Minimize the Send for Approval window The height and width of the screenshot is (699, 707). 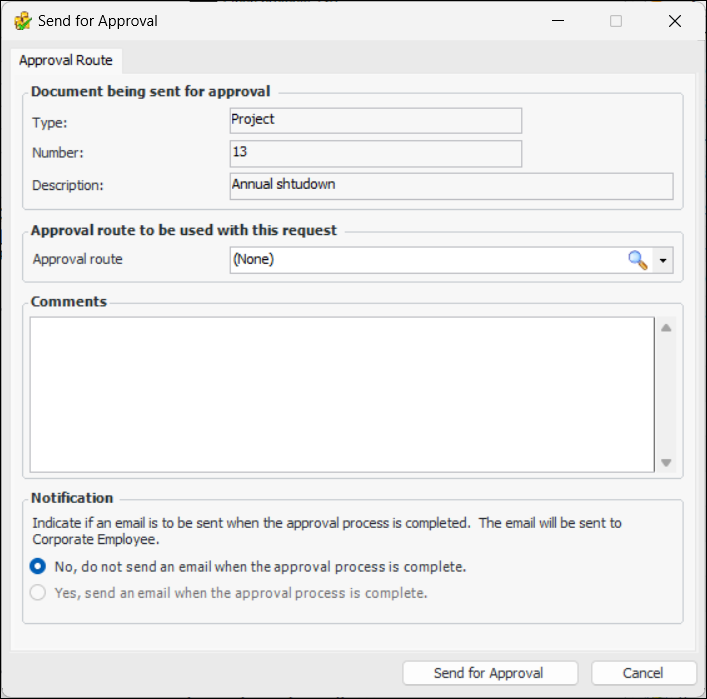tap(557, 21)
